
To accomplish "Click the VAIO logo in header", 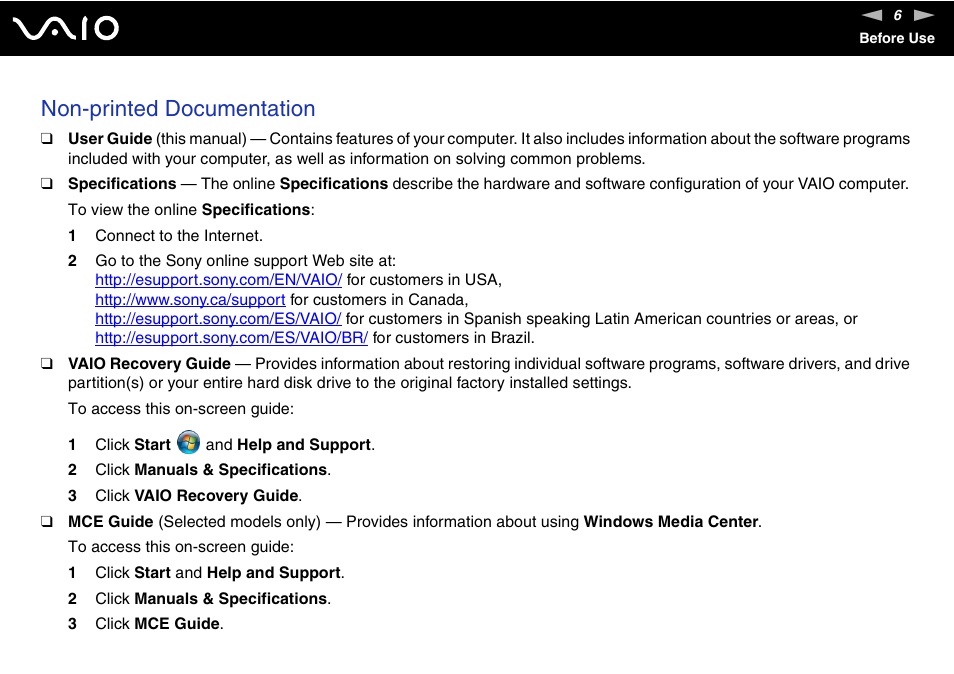I will click(x=66, y=28).
